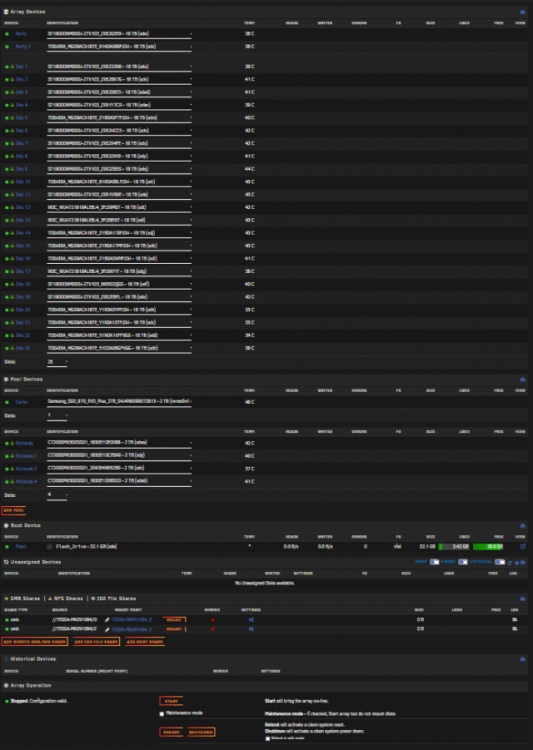Click the lock icon beside Disk 5
This screenshot has height=750, width=533.
click(x=12, y=118)
